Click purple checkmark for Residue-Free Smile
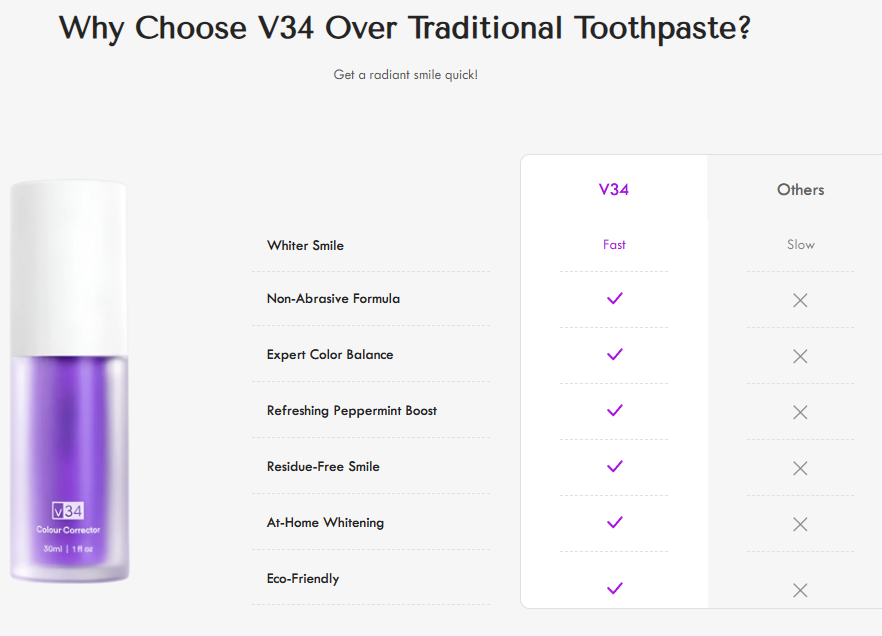This screenshot has width=882, height=636. pos(614,466)
